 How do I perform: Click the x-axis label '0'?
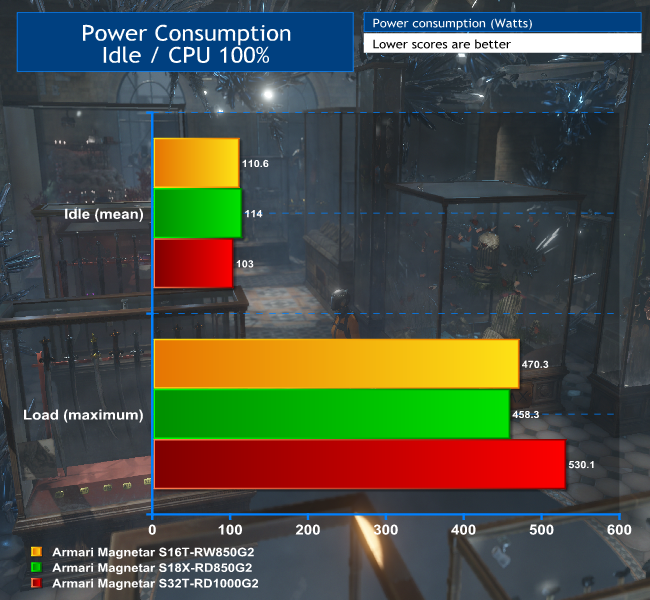point(152,530)
